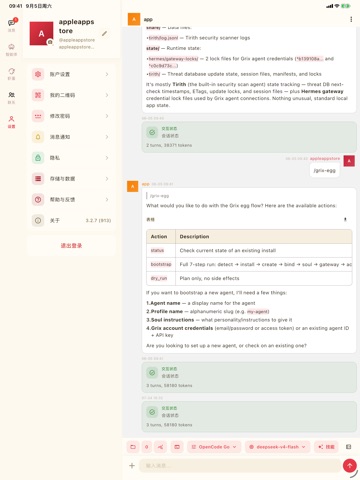Open the OpenCode Go dropdown
This screenshot has width=360, height=480.
(x=214, y=447)
